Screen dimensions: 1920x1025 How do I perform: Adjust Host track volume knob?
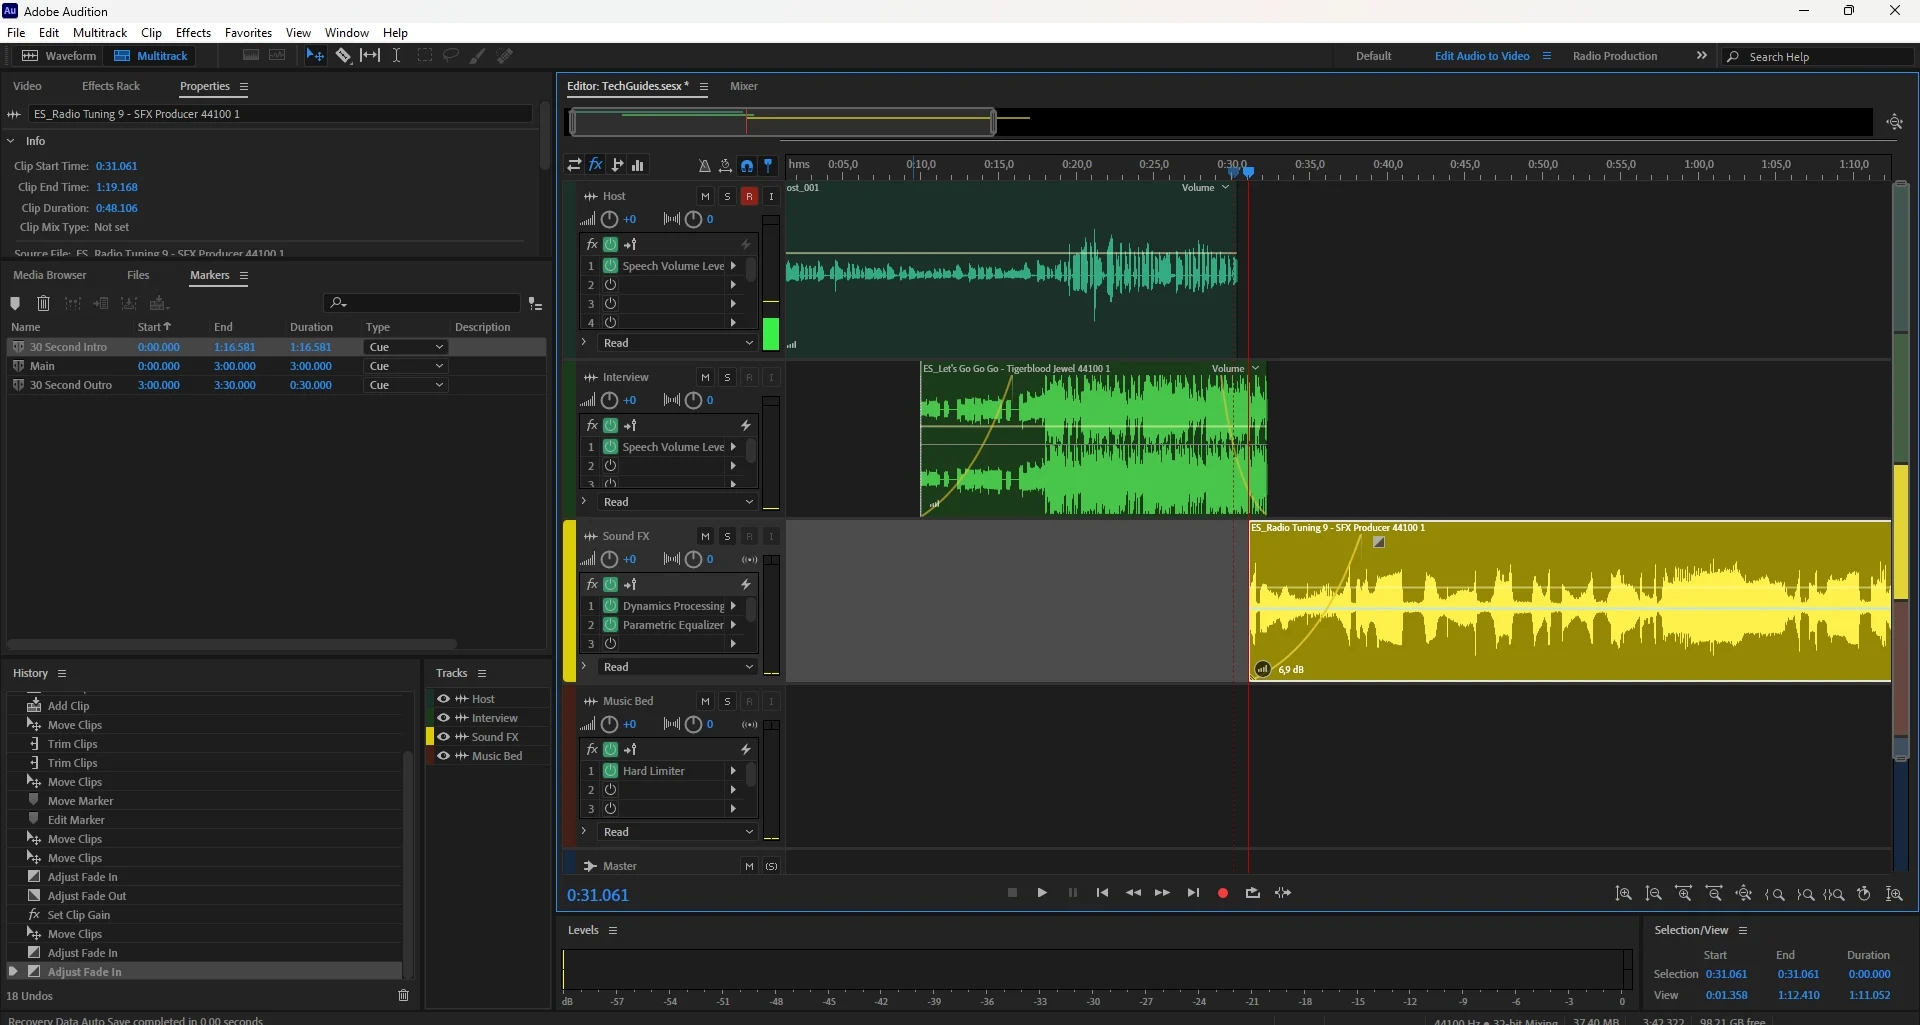pyautogui.click(x=609, y=219)
